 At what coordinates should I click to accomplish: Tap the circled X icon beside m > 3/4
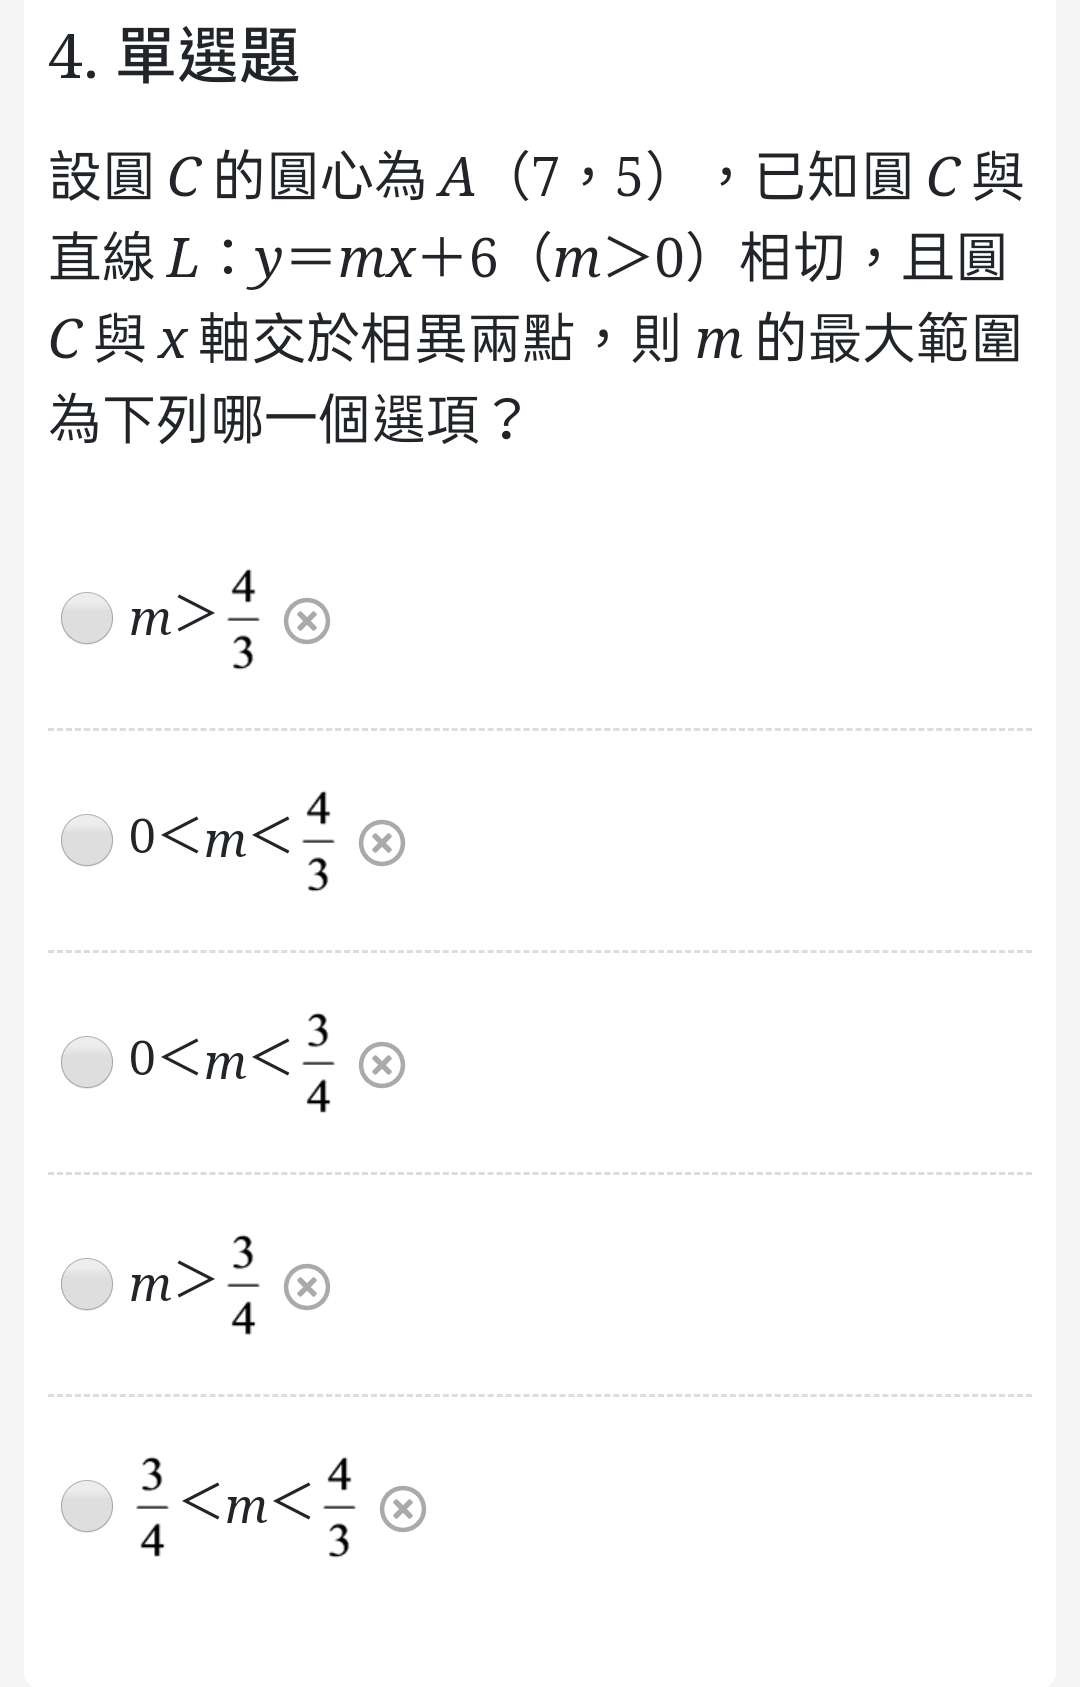coord(307,1287)
